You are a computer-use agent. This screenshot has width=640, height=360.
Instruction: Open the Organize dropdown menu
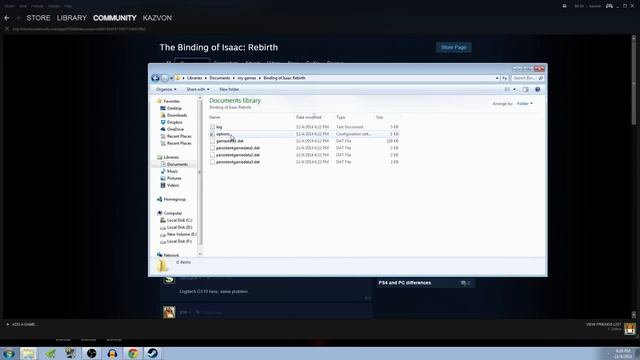[166, 89]
